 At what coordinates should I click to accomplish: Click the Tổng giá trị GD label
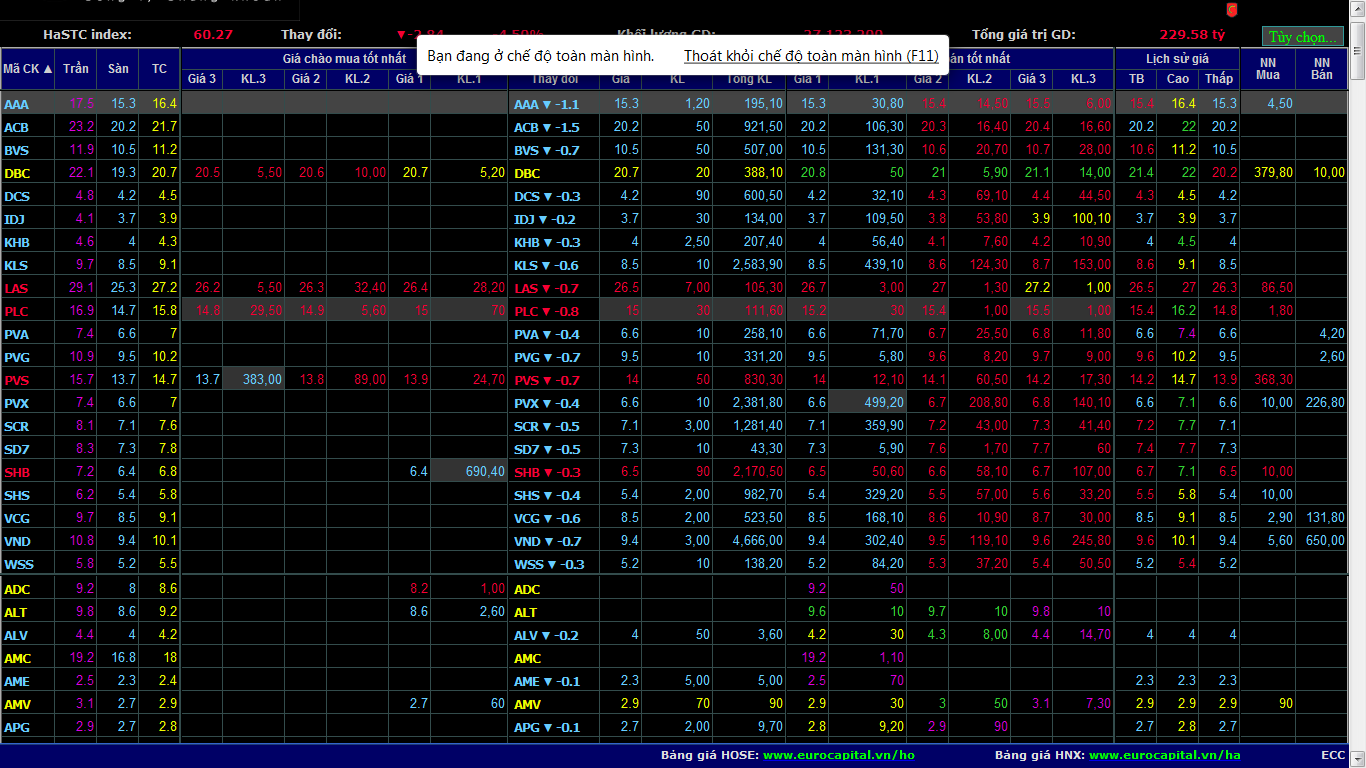1023,34
